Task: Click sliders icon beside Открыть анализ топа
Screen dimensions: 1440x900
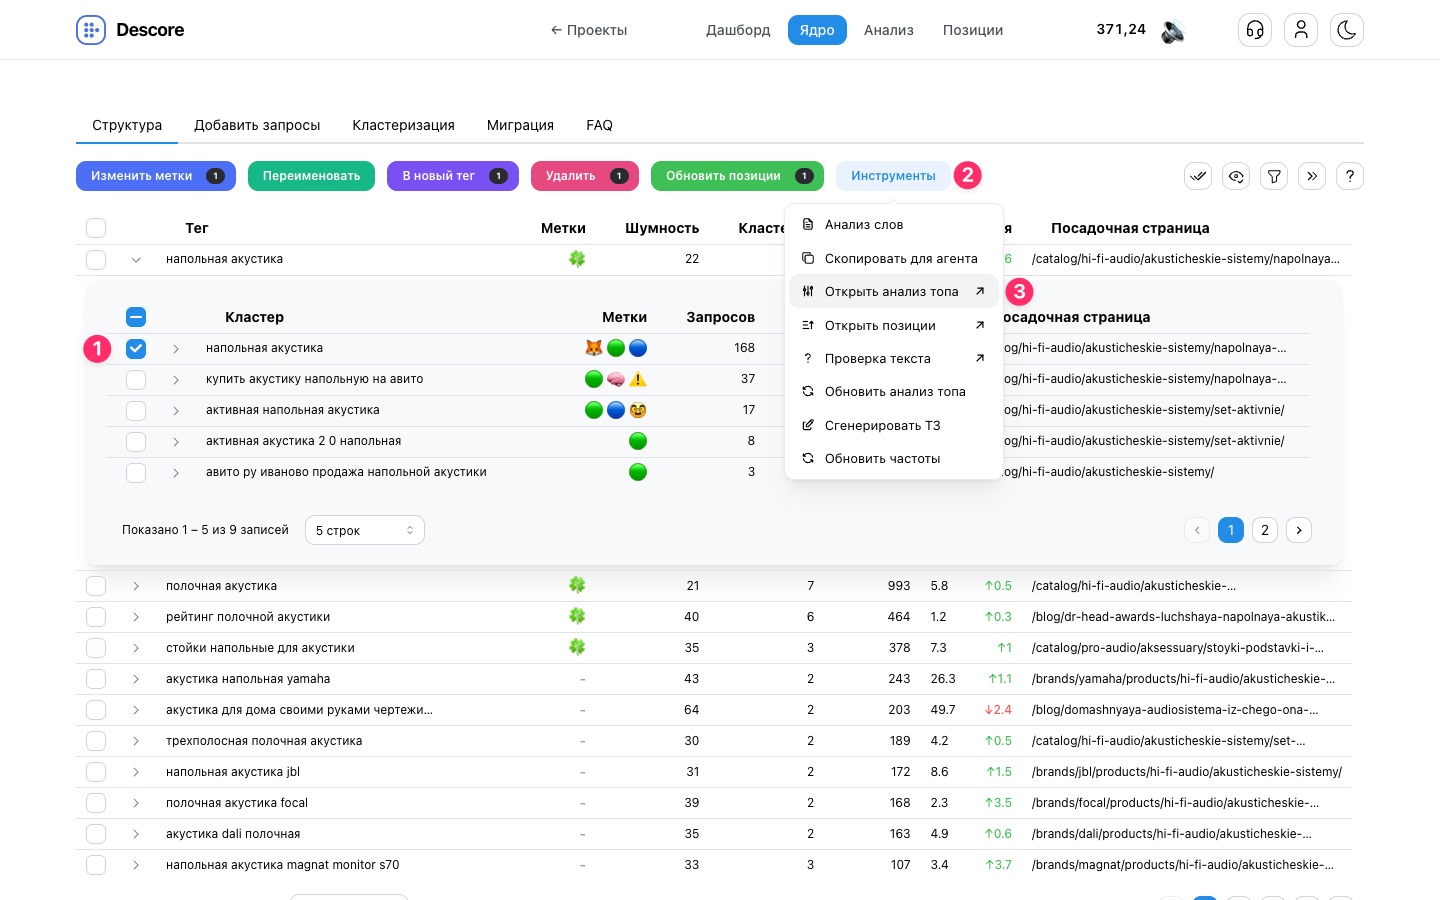Action: point(808,292)
